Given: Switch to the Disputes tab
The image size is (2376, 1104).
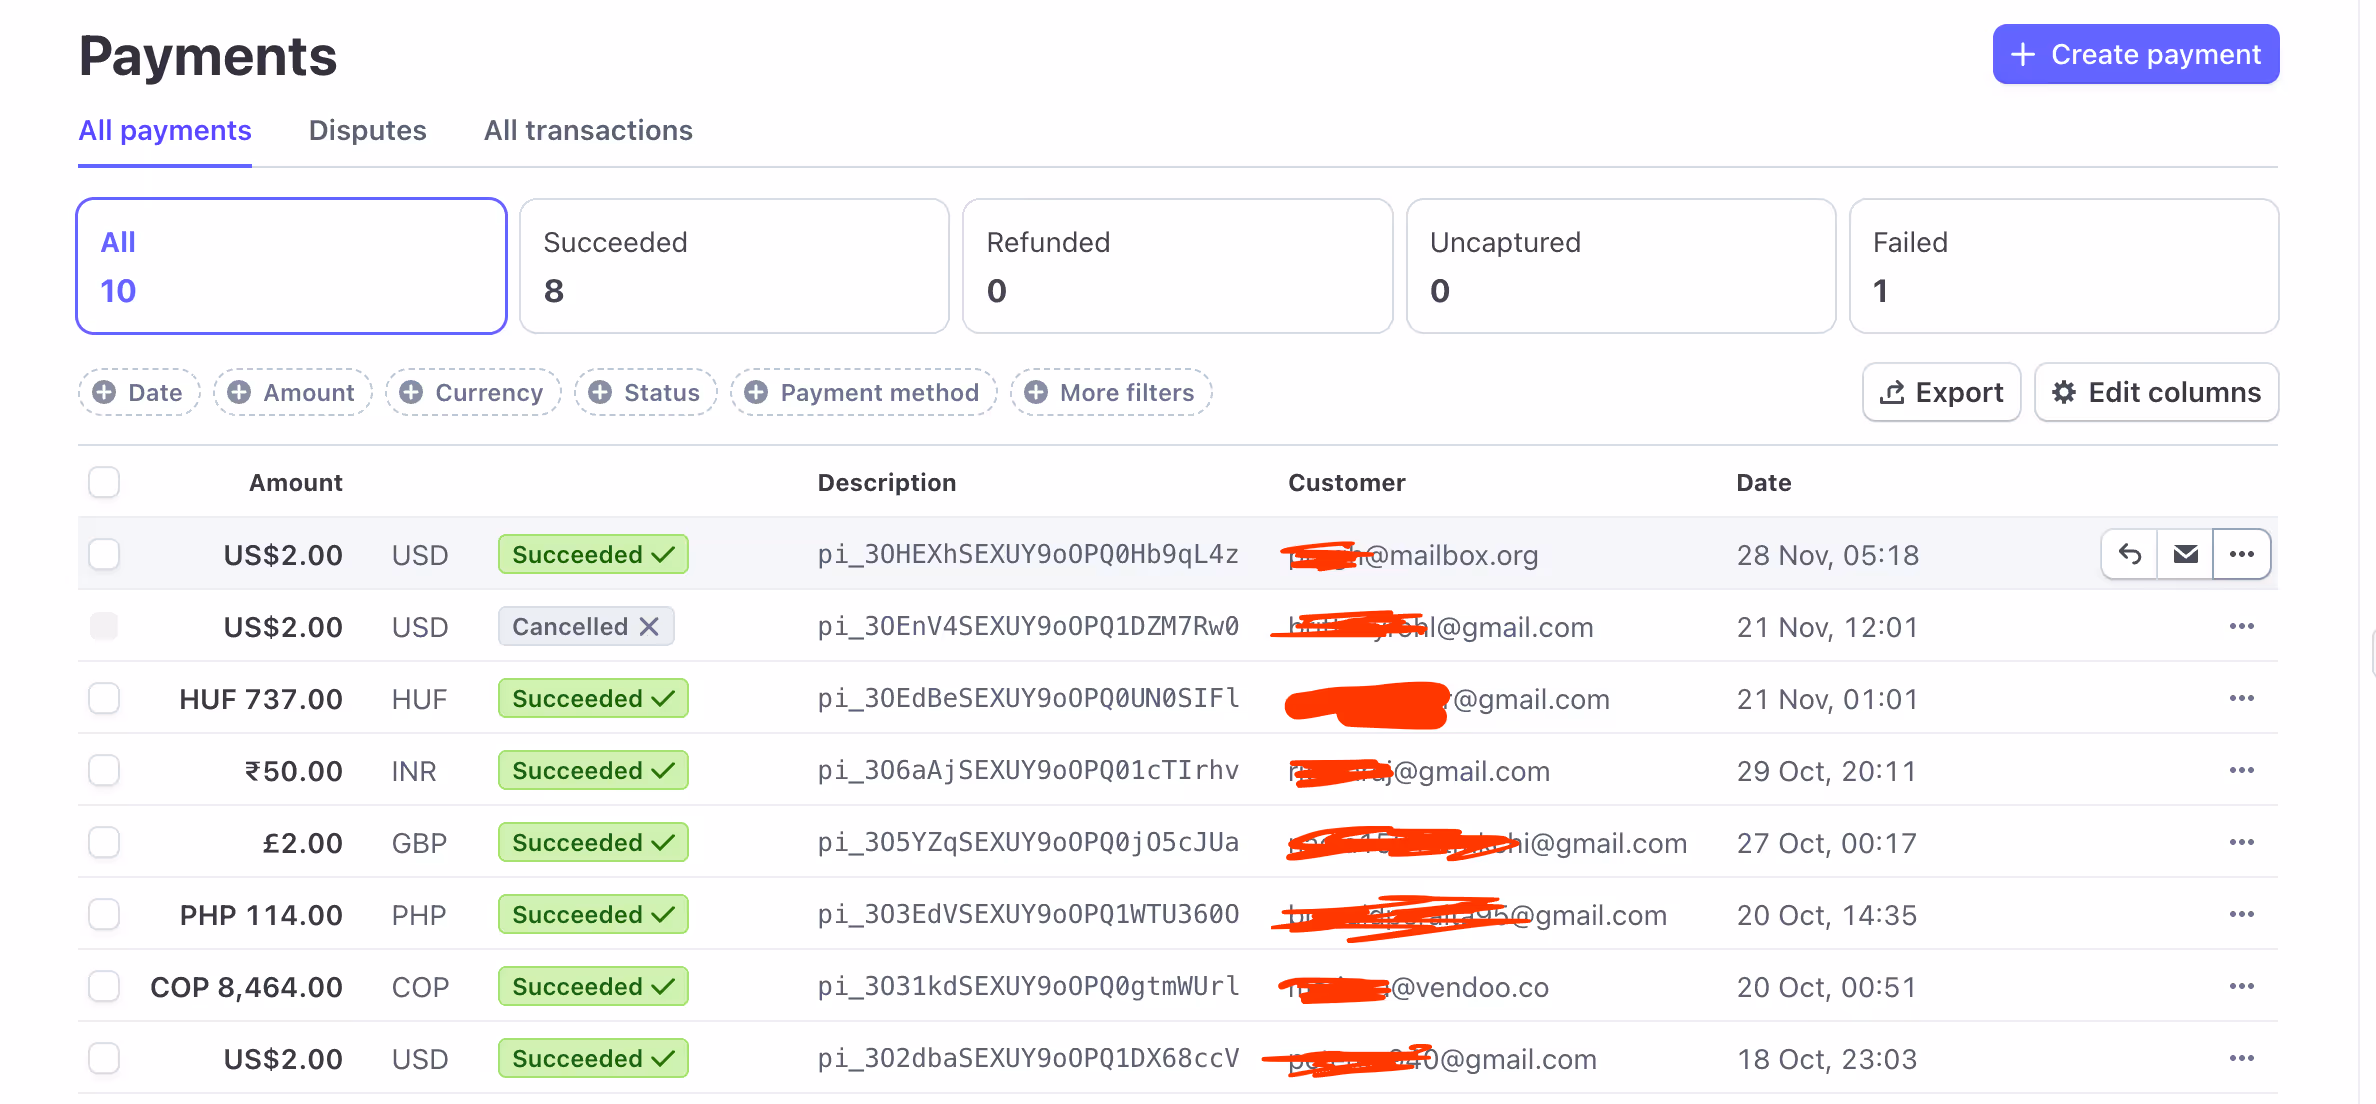Looking at the screenshot, I should point(367,130).
